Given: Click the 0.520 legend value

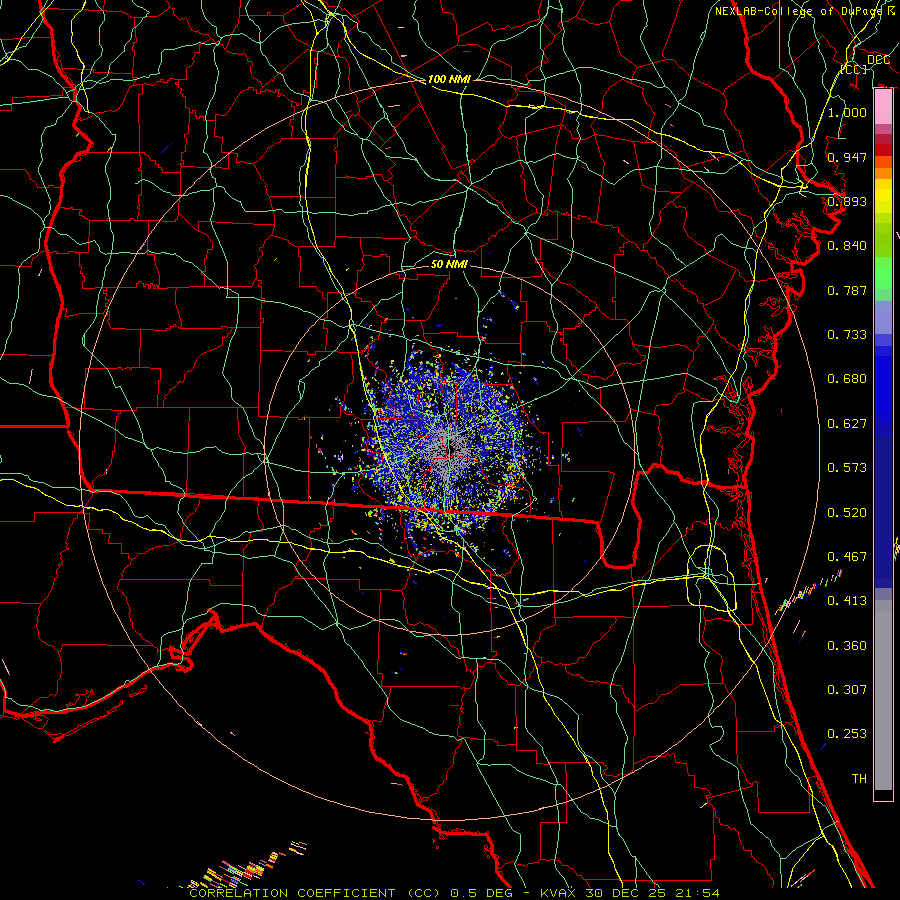Looking at the screenshot, I should click(847, 512).
